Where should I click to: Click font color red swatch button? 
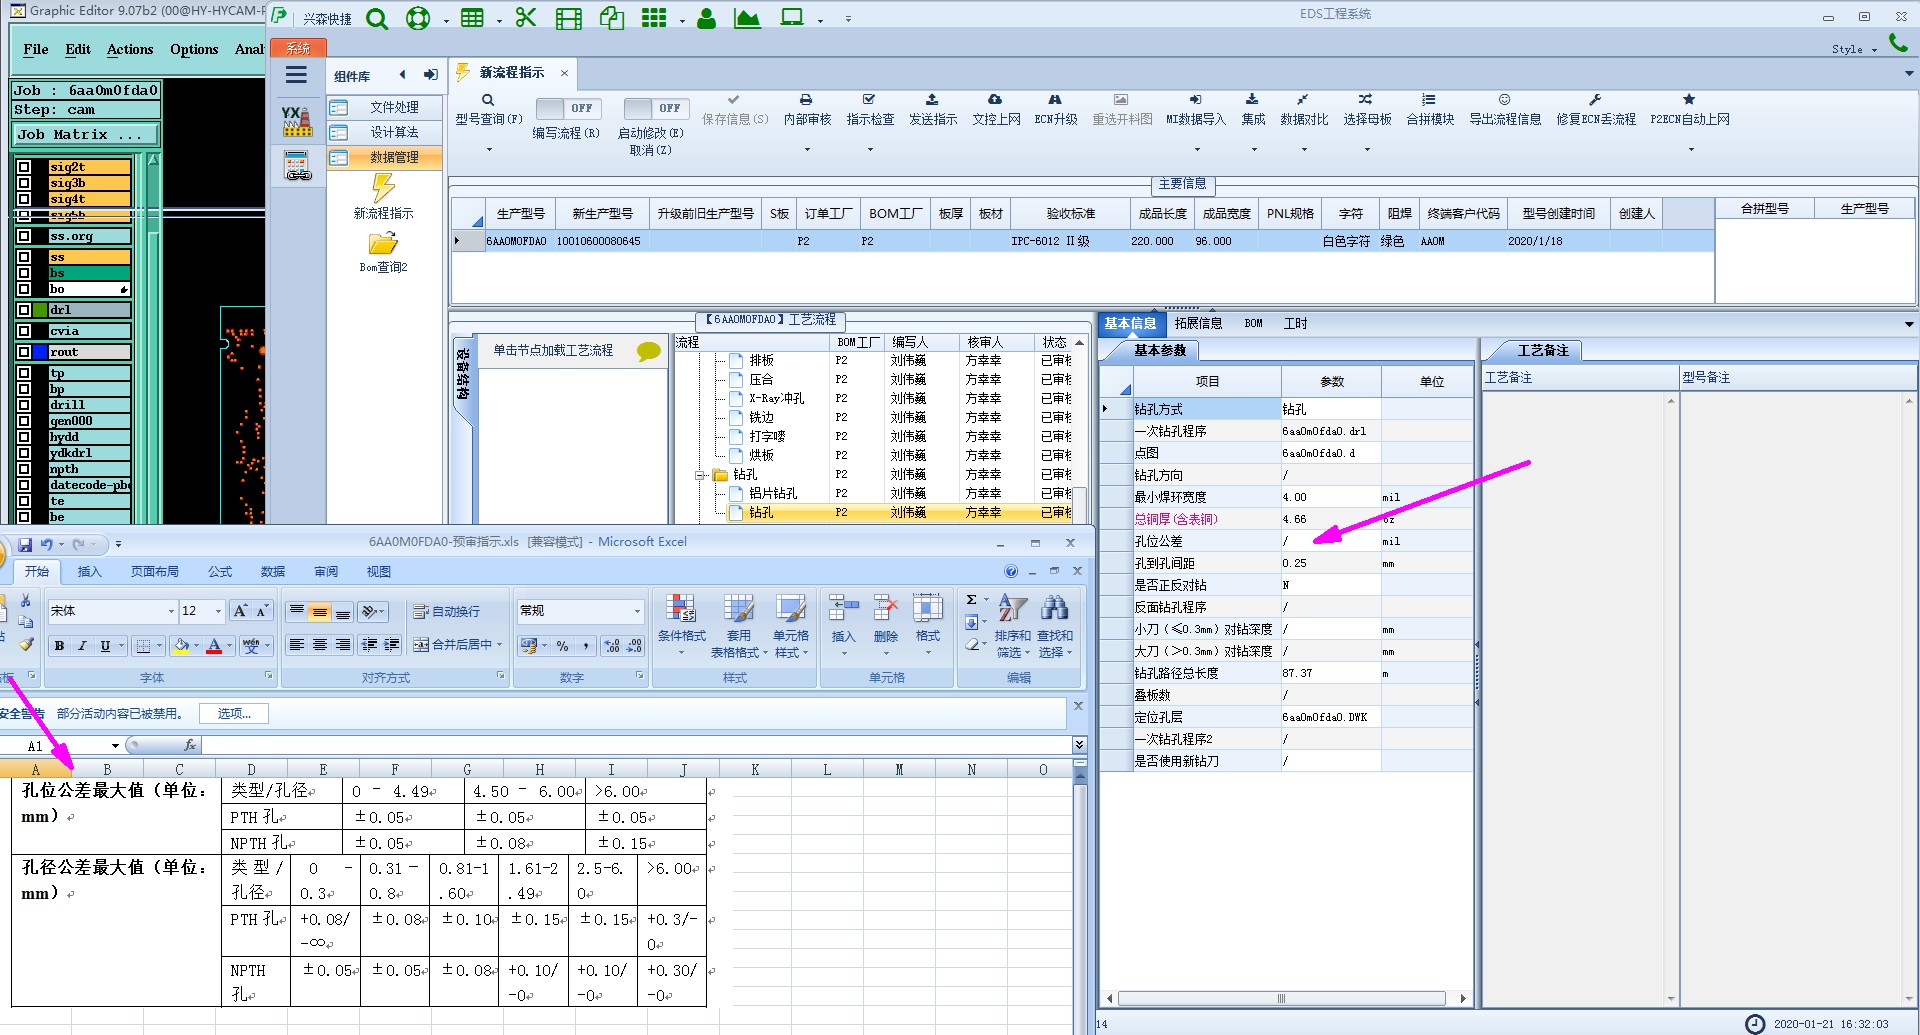pyautogui.click(x=214, y=646)
